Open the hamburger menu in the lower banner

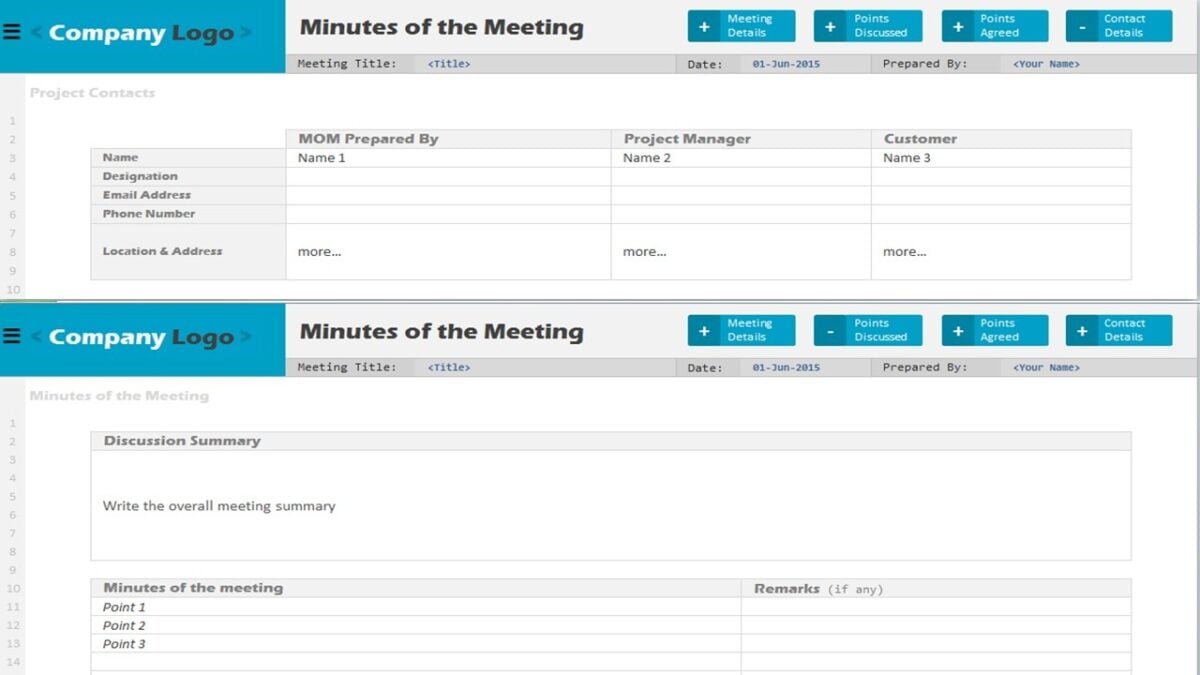click(x=12, y=334)
